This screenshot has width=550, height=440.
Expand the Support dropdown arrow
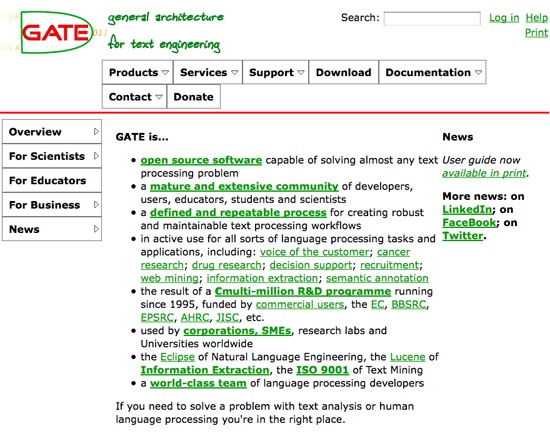(x=301, y=73)
